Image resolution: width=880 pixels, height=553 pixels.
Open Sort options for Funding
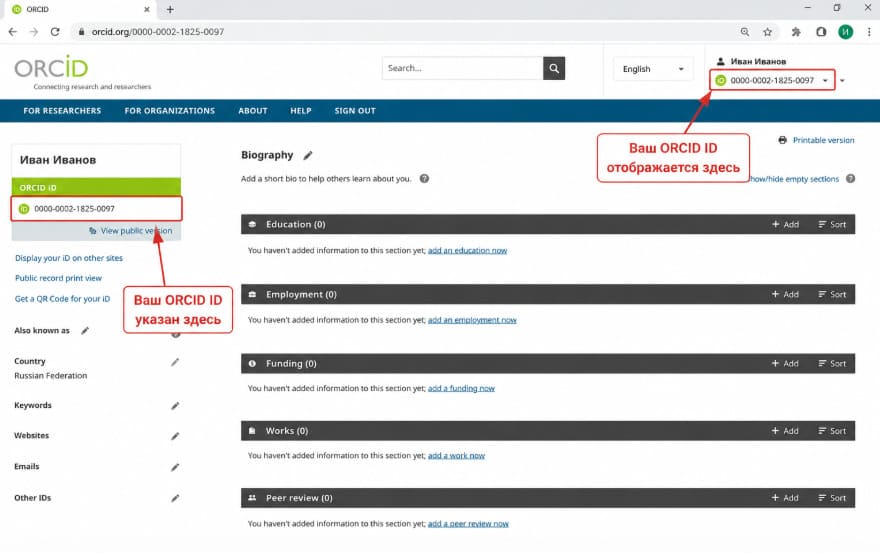click(x=832, y=363)
